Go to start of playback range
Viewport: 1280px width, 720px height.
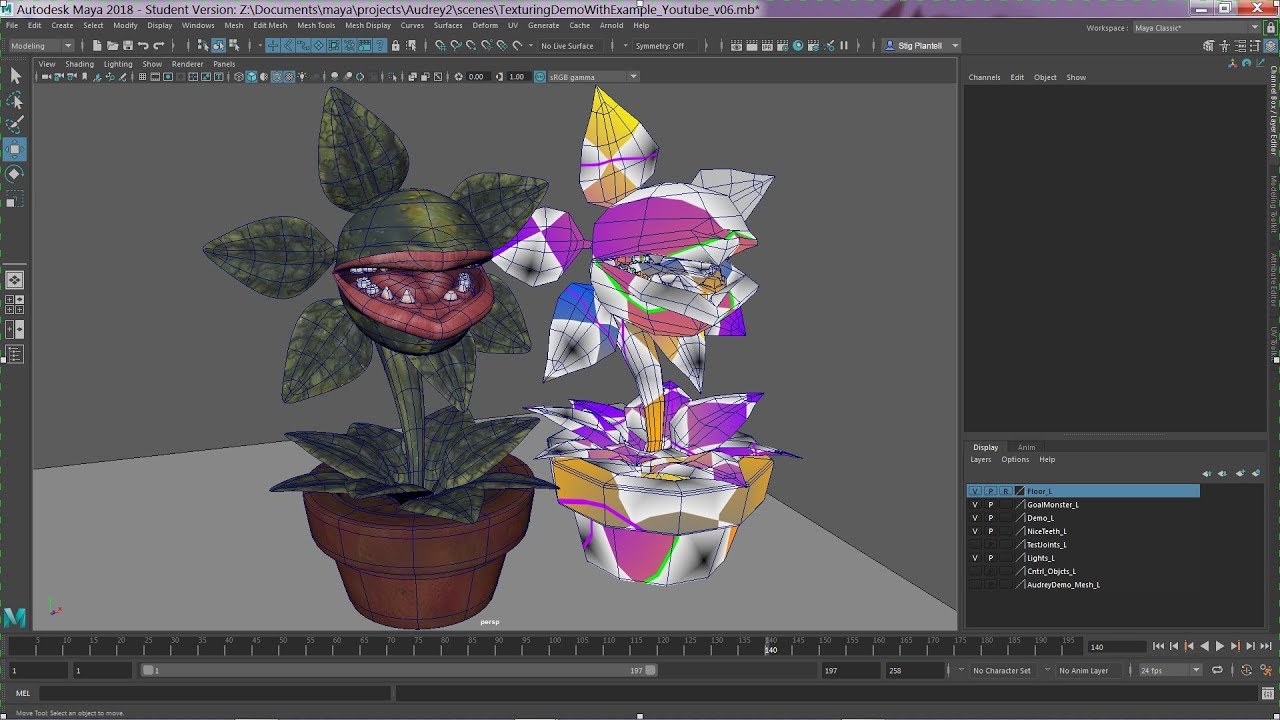pyautogui.click(x=1158, y=647)
